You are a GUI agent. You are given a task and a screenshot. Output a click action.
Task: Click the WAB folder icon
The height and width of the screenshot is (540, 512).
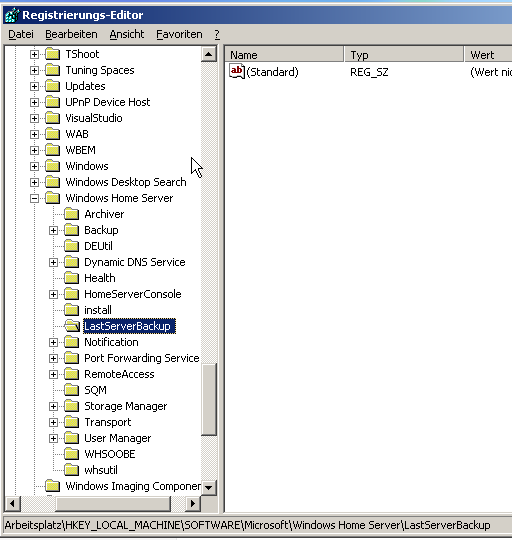[53, 134]
